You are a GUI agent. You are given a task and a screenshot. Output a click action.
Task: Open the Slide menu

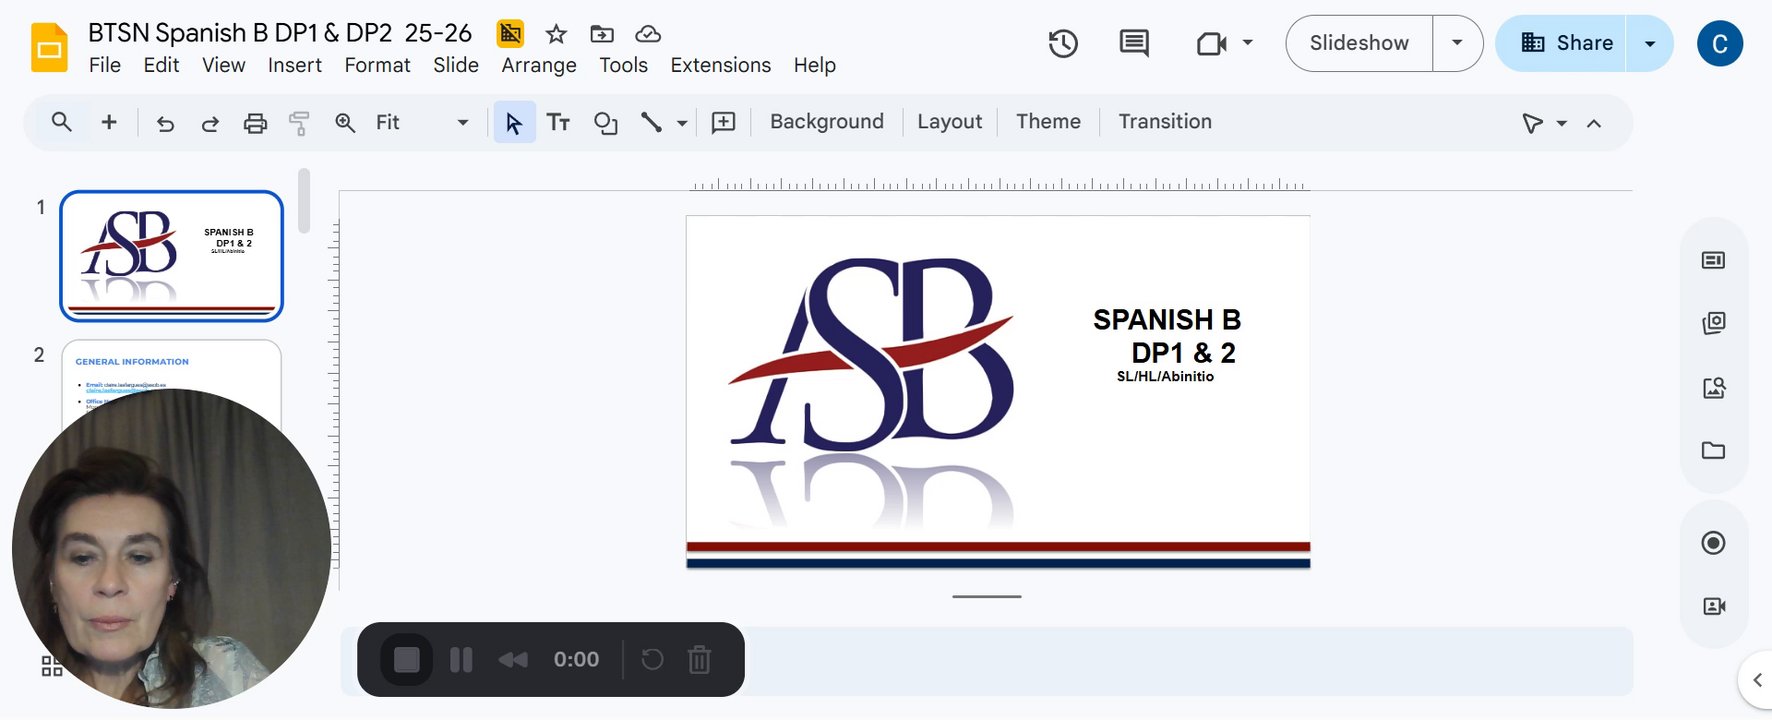456,65
